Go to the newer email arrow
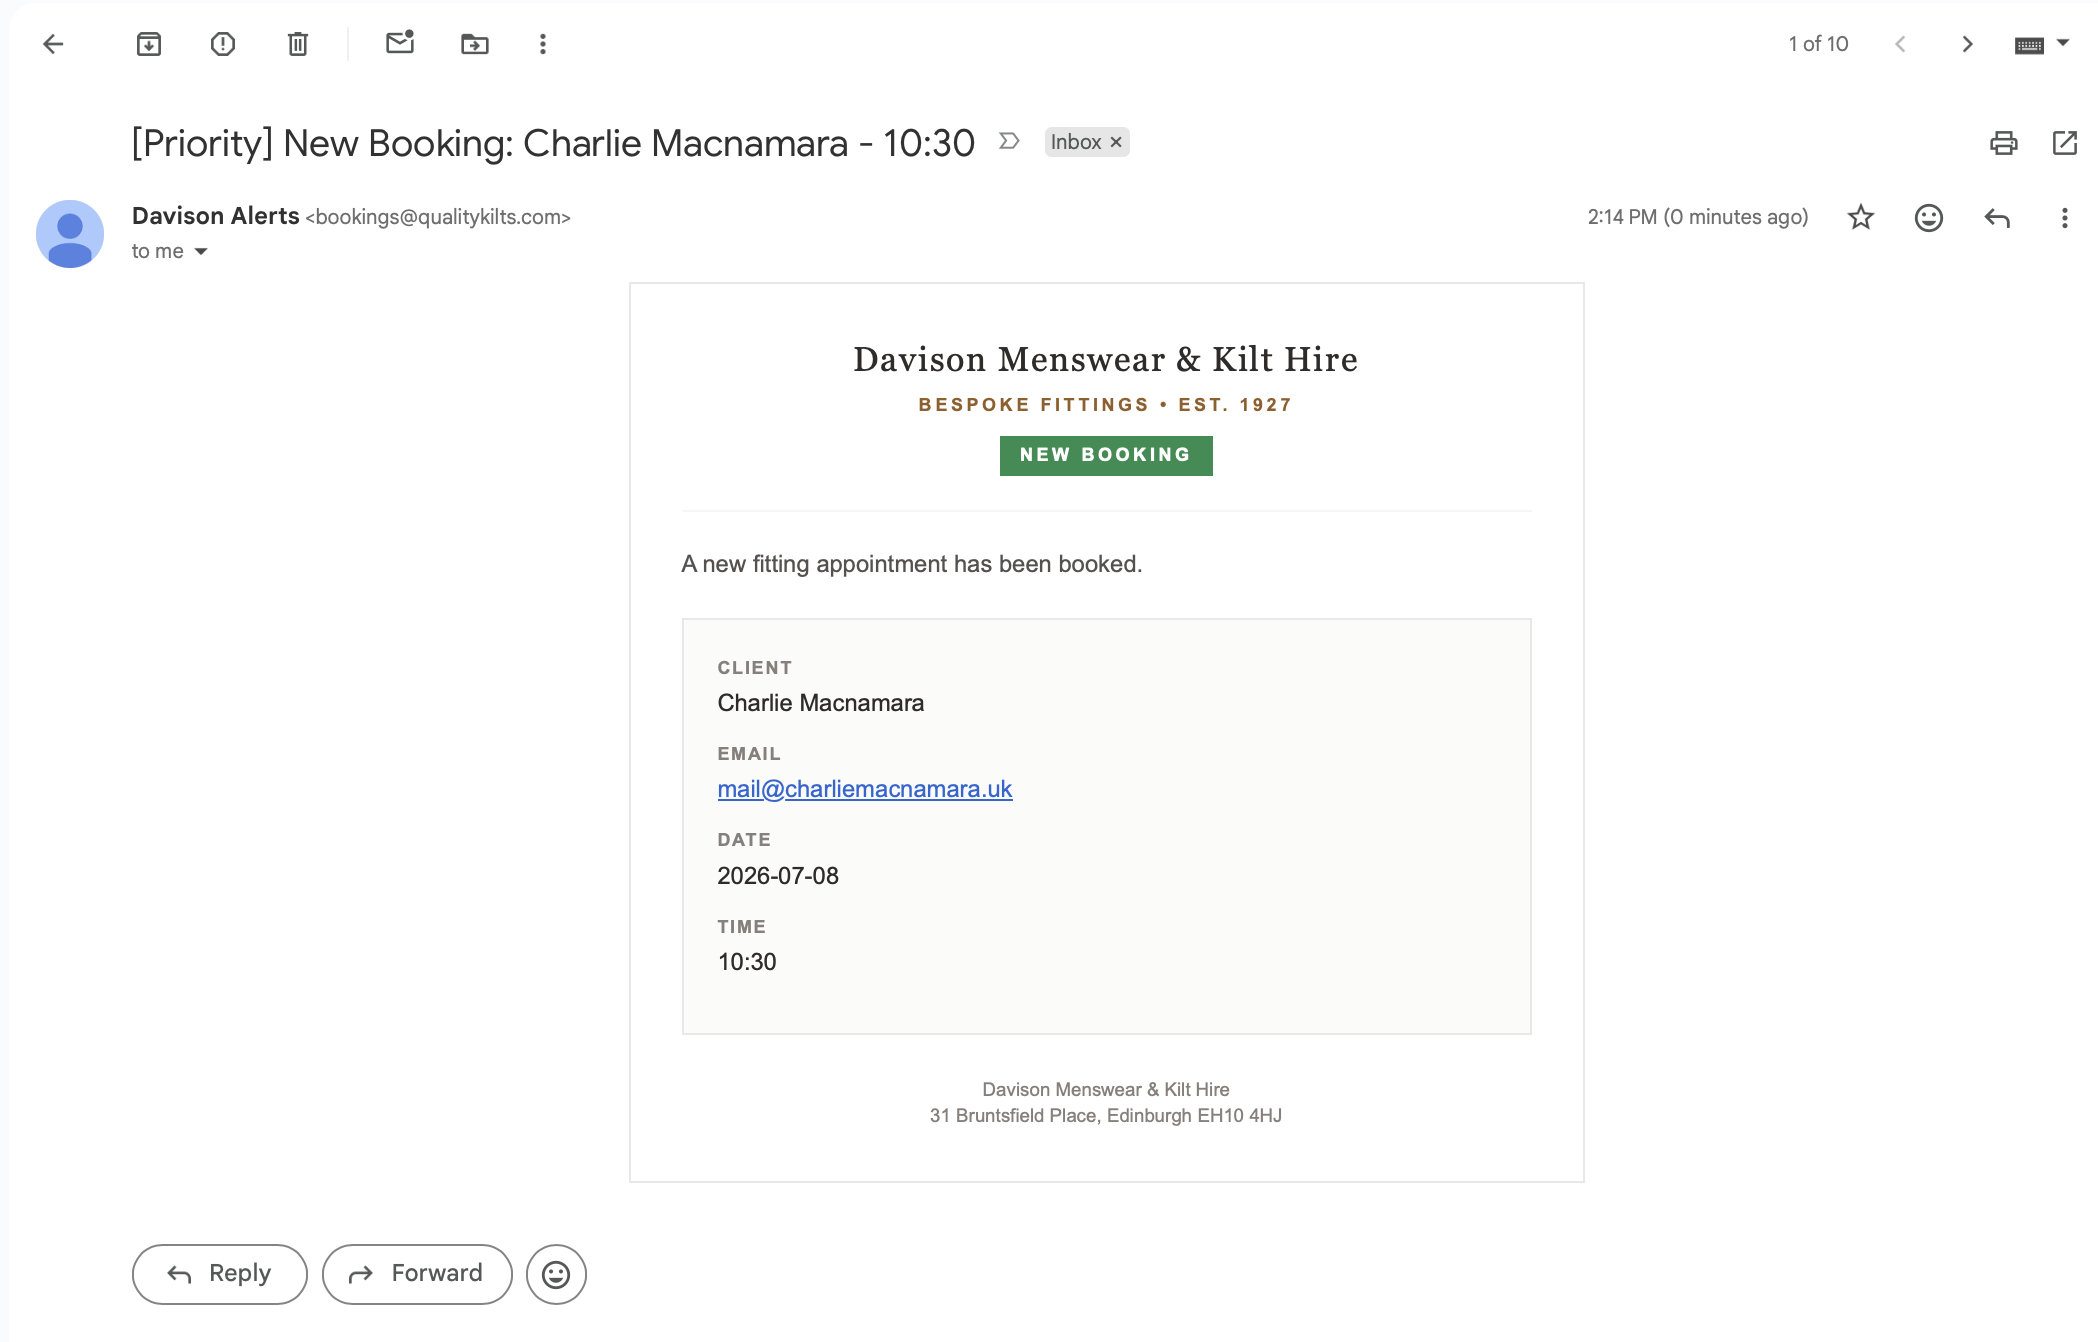The width and height of the screenshot is (2098, 1342). 1900,44
